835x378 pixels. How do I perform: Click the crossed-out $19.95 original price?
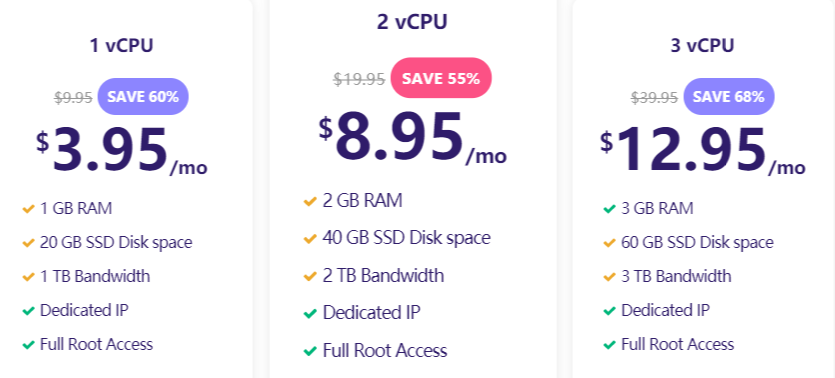359,79
